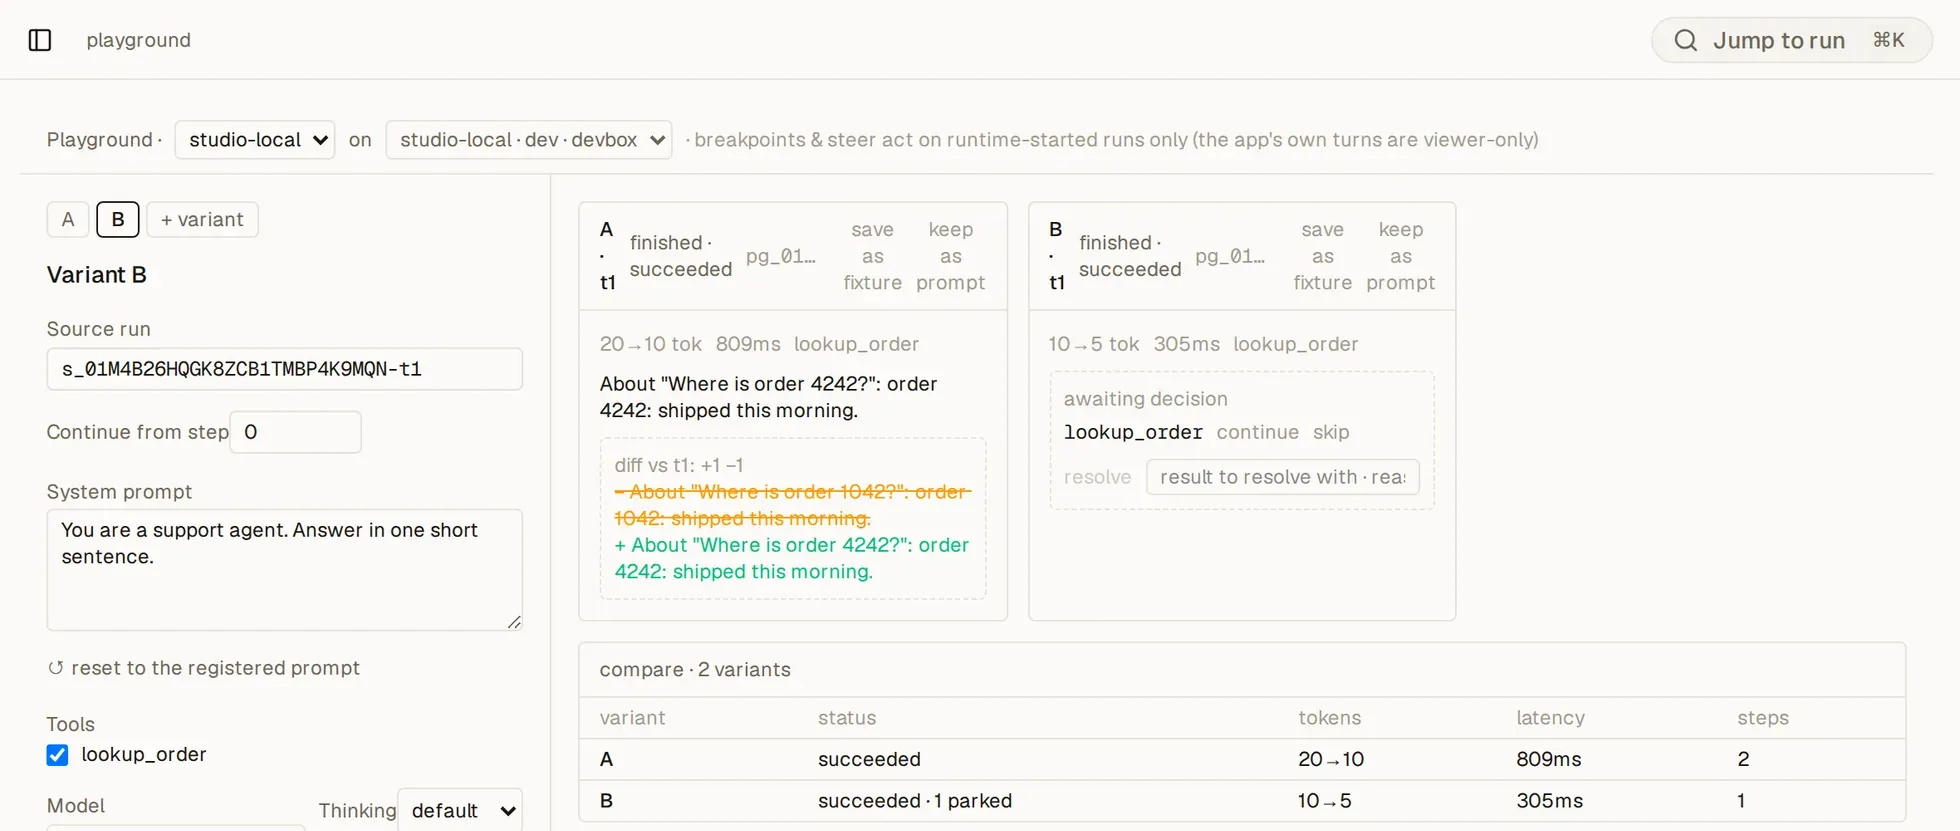Click the pg_01… run ID in card A
The height and width of the screenshot is (831, 1960).
click(x=781, y=256)
